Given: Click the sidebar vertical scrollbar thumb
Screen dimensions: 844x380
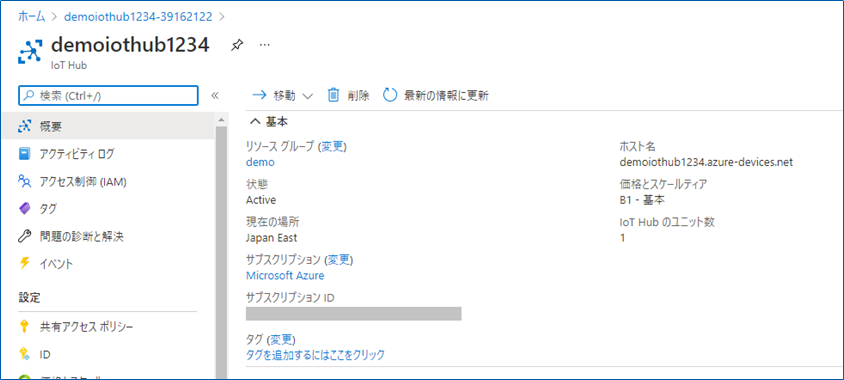Looking at the screenshot, I should coord(221,253).
